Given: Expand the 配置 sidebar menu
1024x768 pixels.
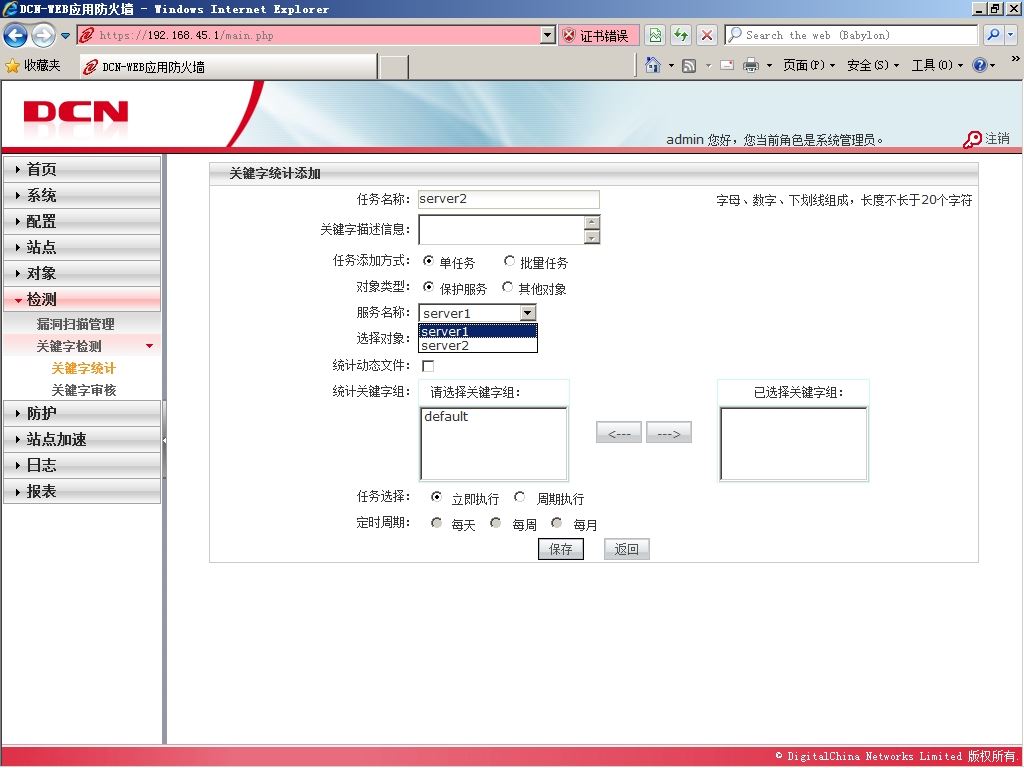Looking at the screenshot, I should click(x=82, y=221).
